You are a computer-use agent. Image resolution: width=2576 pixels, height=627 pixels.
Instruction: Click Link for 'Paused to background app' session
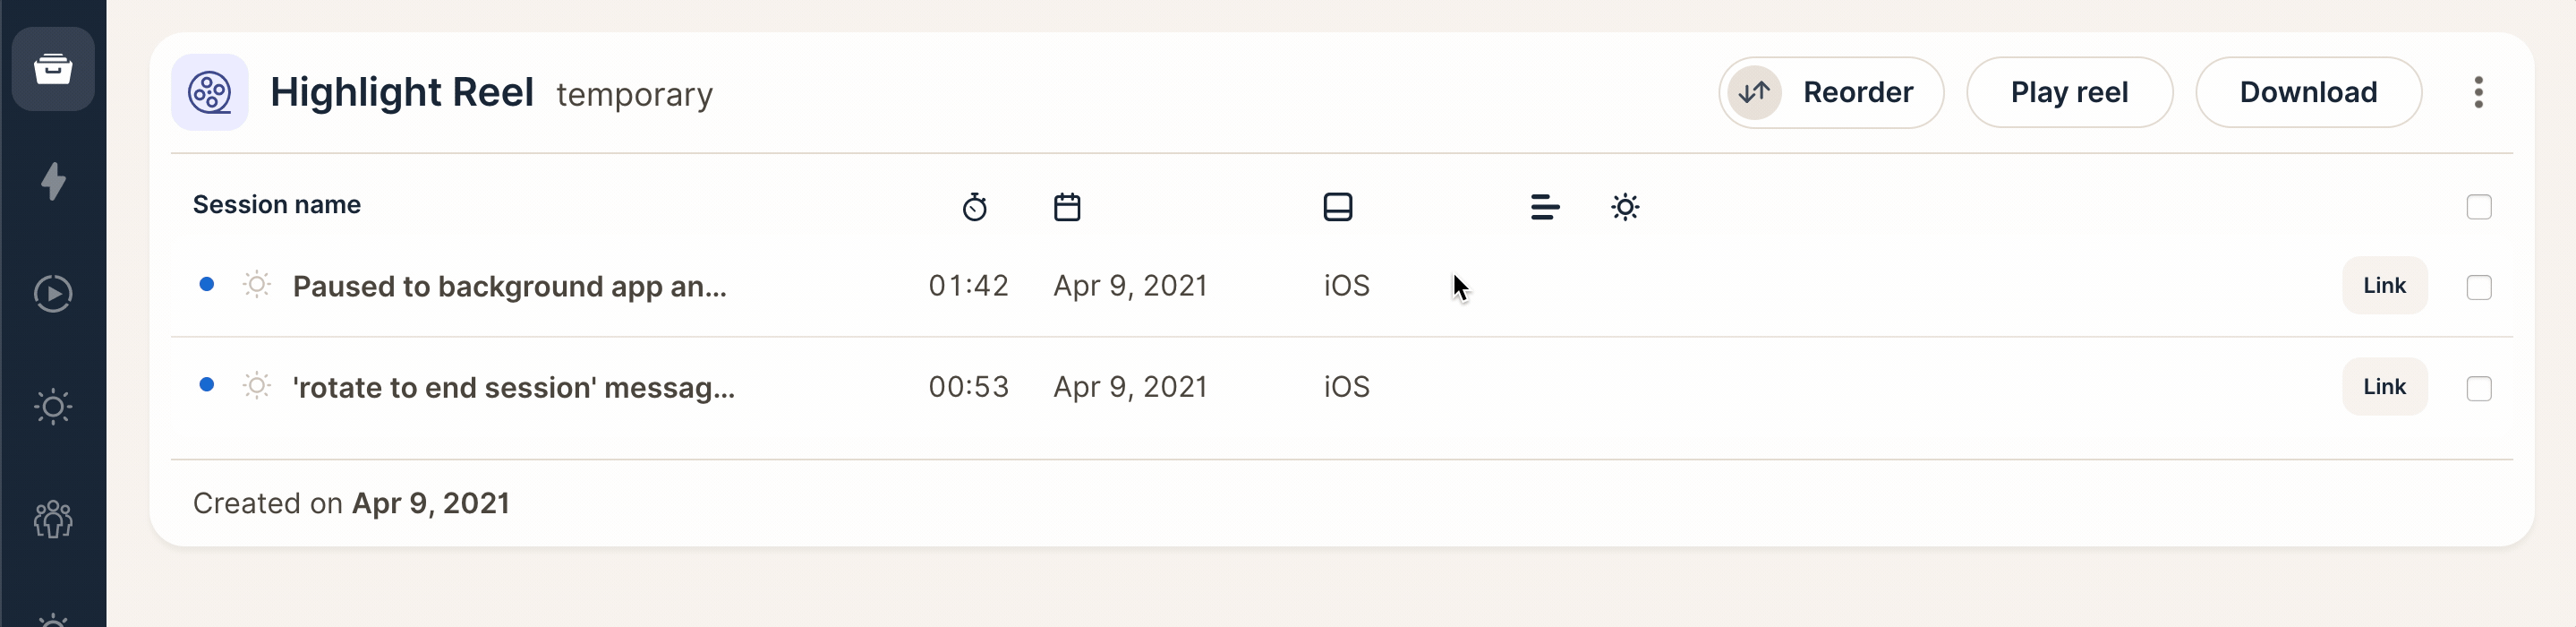point(2384,286)
